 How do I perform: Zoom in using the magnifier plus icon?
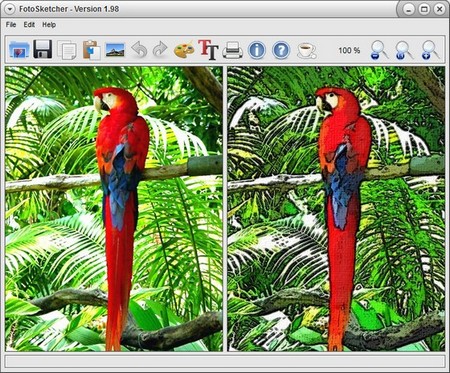click(430, 50)
